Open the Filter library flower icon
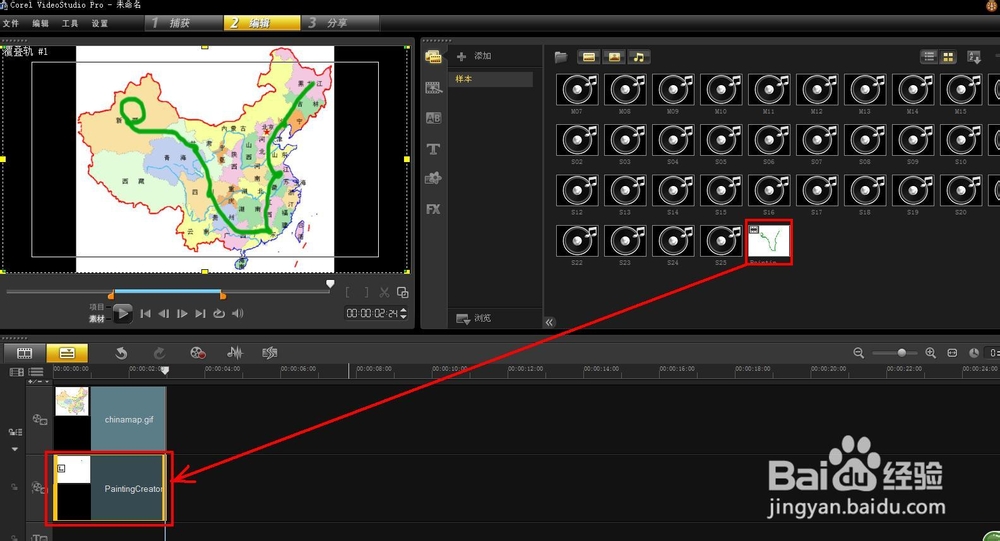The image size is (1000, 541). point(433,178)
